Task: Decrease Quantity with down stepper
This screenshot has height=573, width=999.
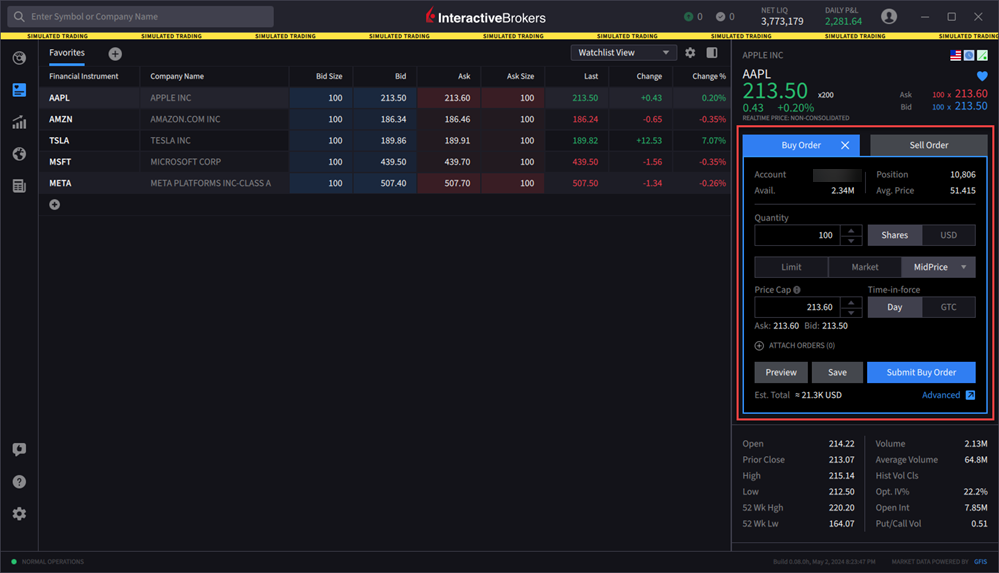Action: 851,241
